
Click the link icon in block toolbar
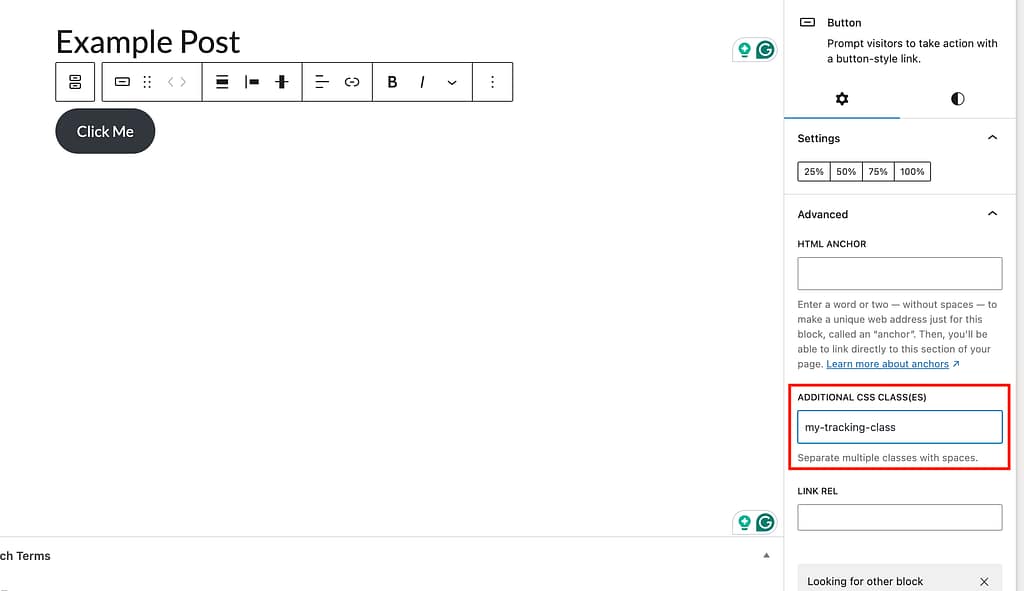352,82
